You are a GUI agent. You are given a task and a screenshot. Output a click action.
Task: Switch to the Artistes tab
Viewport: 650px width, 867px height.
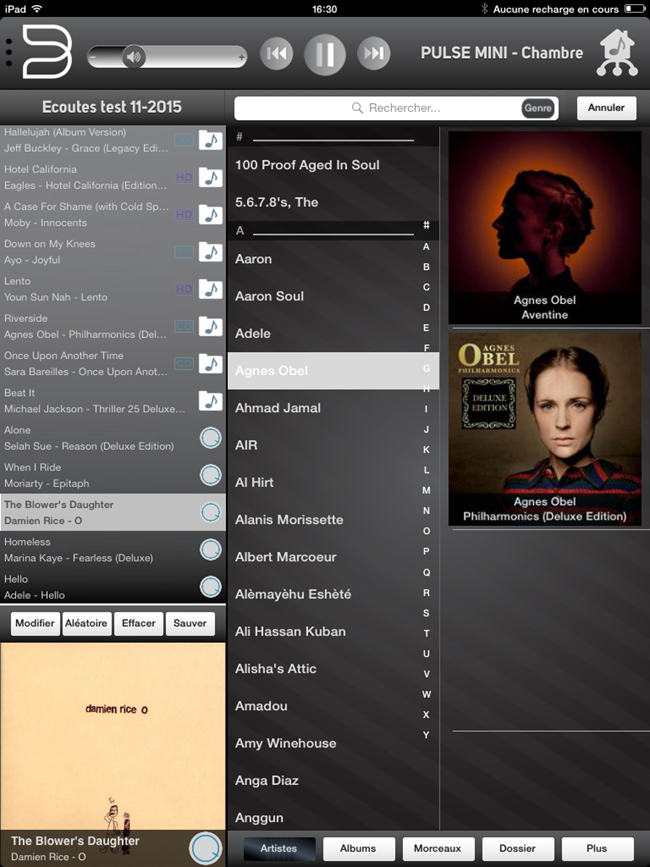click(x=279, y=849)
